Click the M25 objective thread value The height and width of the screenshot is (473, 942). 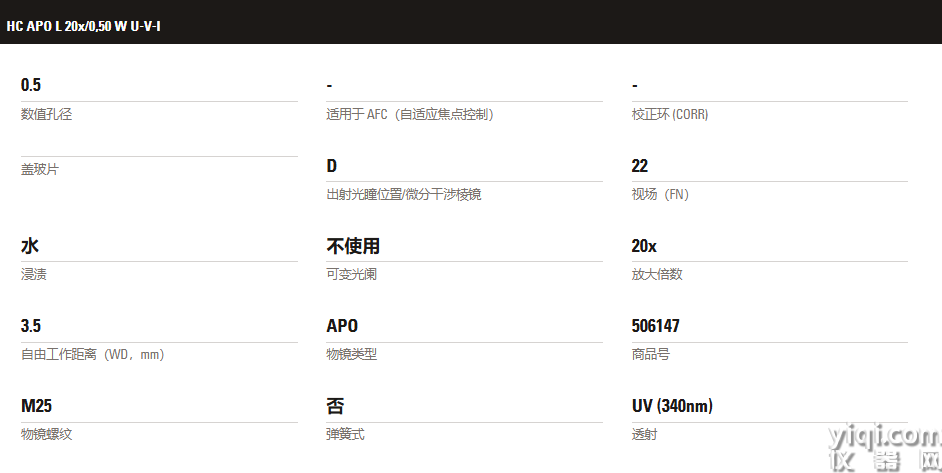(x=36, y=406)
